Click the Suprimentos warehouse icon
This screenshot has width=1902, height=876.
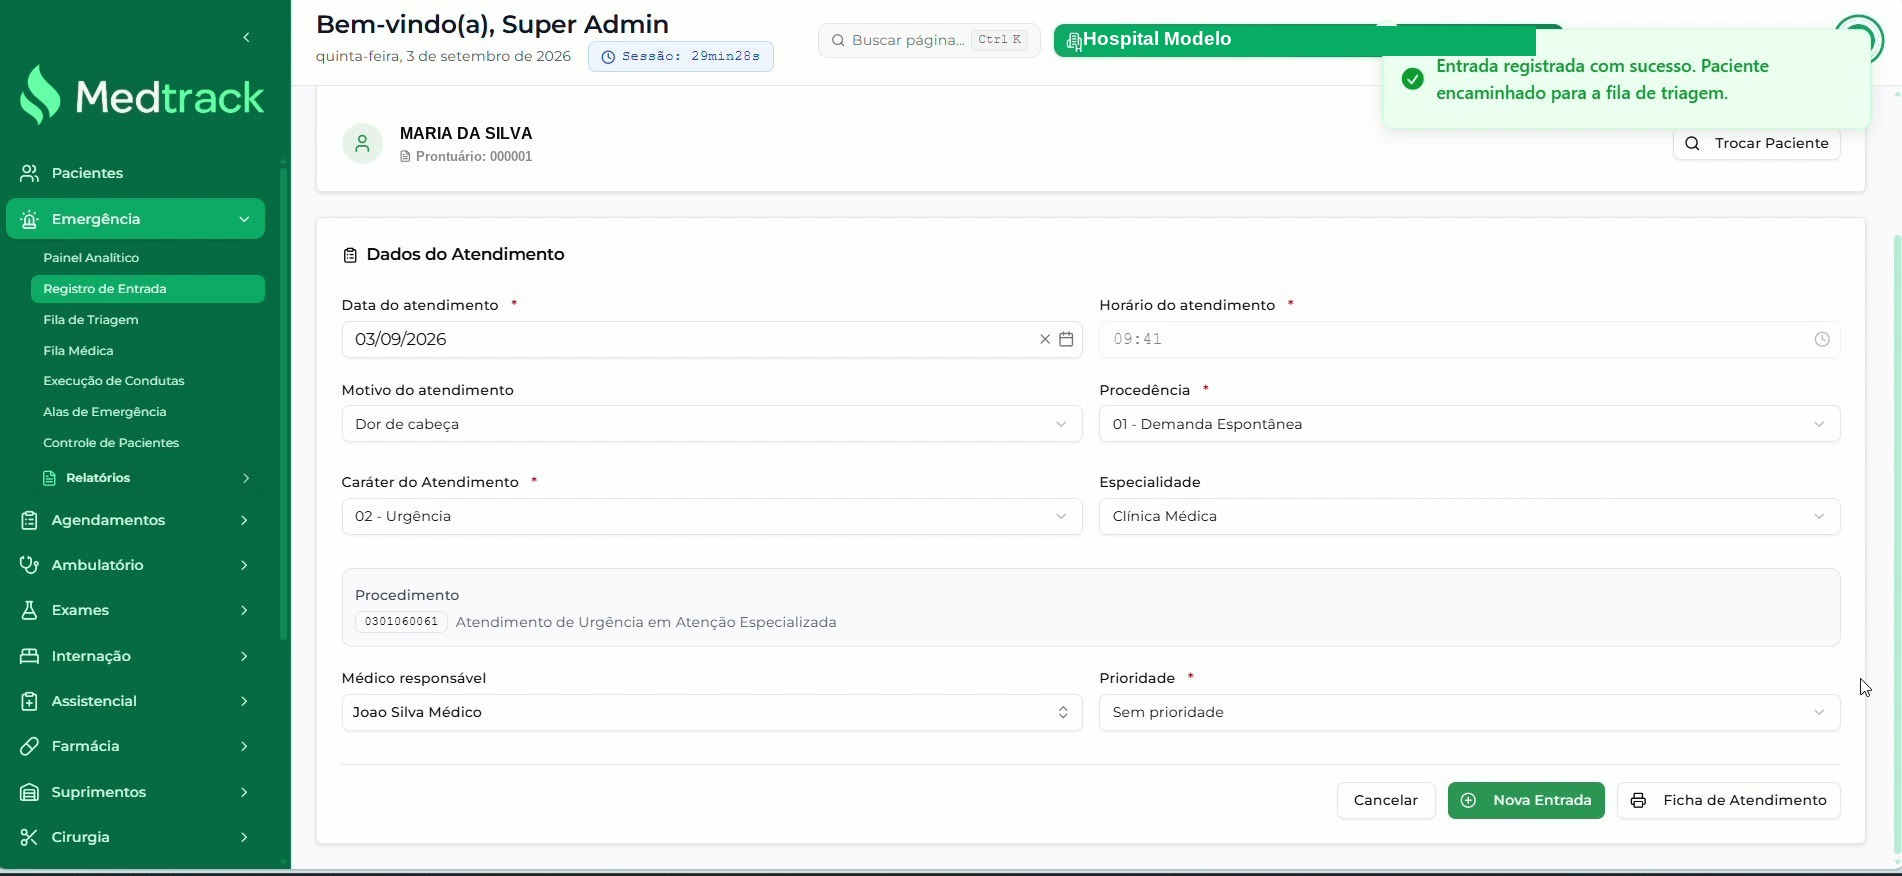[x=30, y=792]
